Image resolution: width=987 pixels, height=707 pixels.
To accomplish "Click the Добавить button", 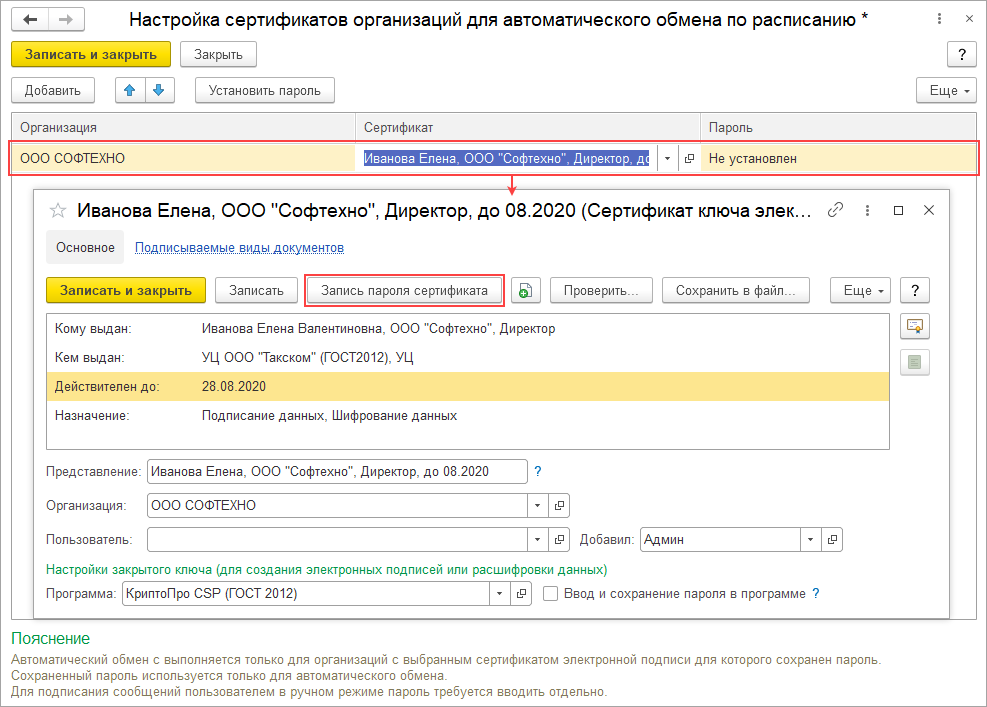I will [x=53, y=90].
